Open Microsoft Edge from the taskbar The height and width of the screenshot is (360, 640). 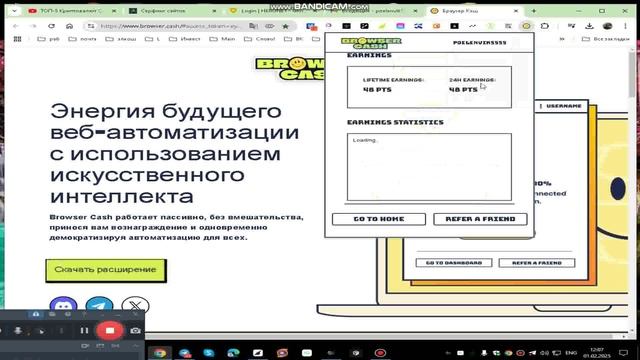click(x=233, y=353)
